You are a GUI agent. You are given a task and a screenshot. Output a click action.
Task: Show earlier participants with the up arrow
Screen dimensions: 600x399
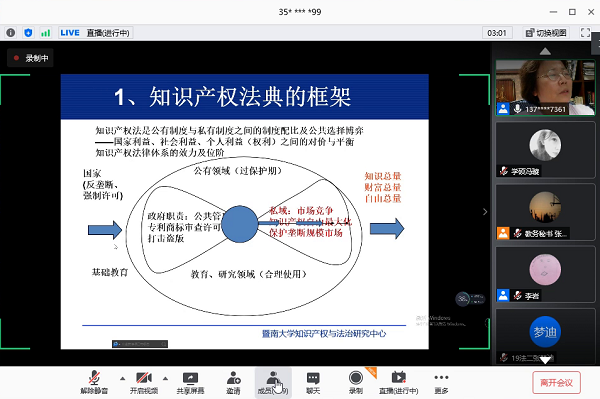[x=545, y=51]
